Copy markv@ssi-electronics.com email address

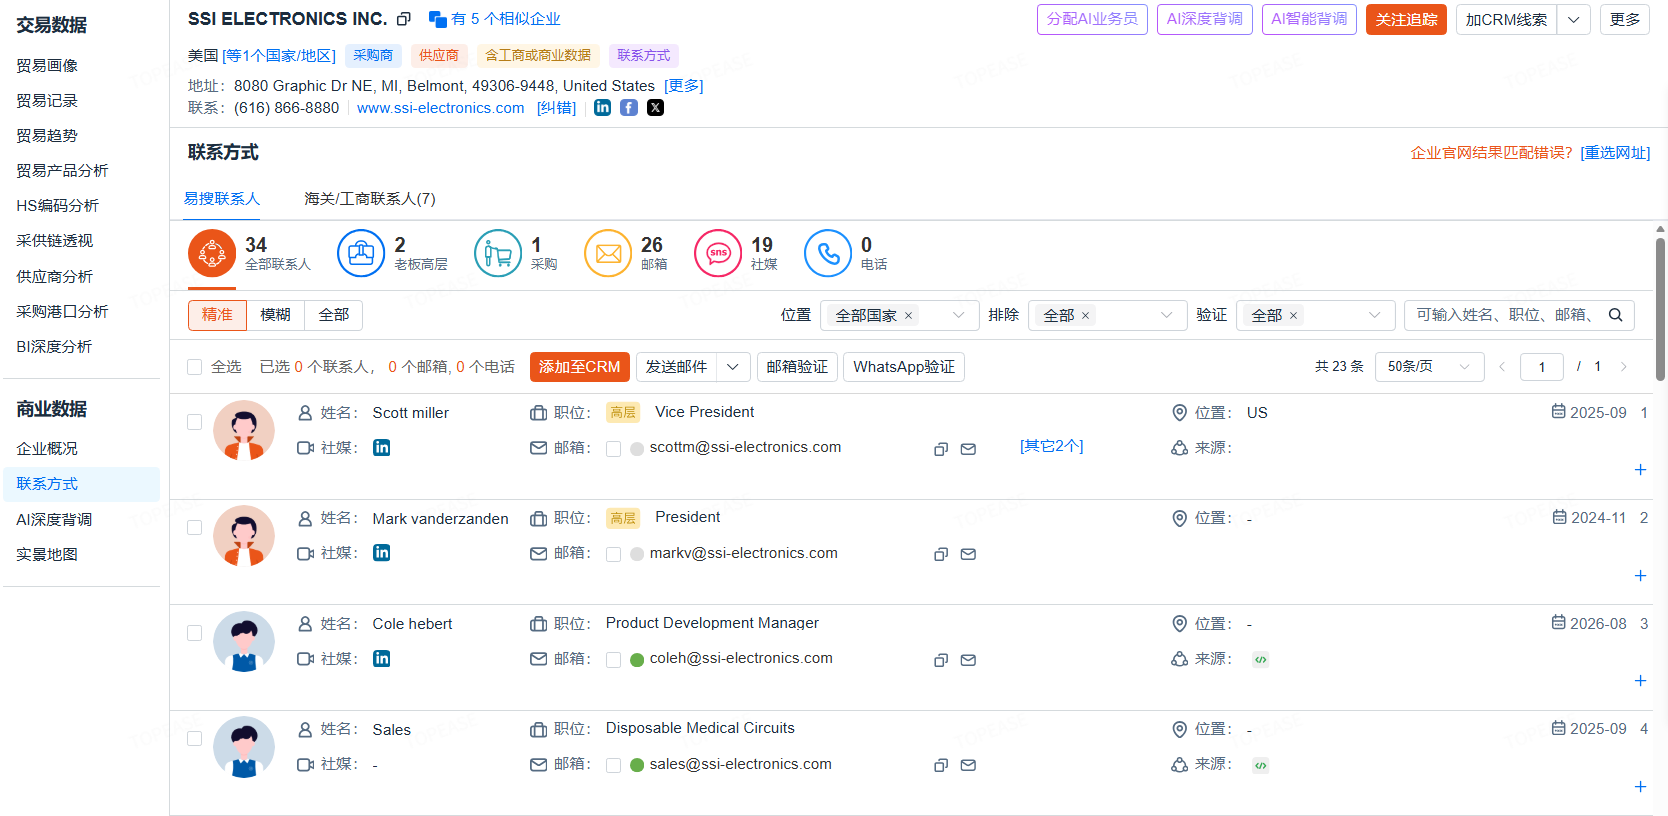pyautogui.click(x=941, y=554)
